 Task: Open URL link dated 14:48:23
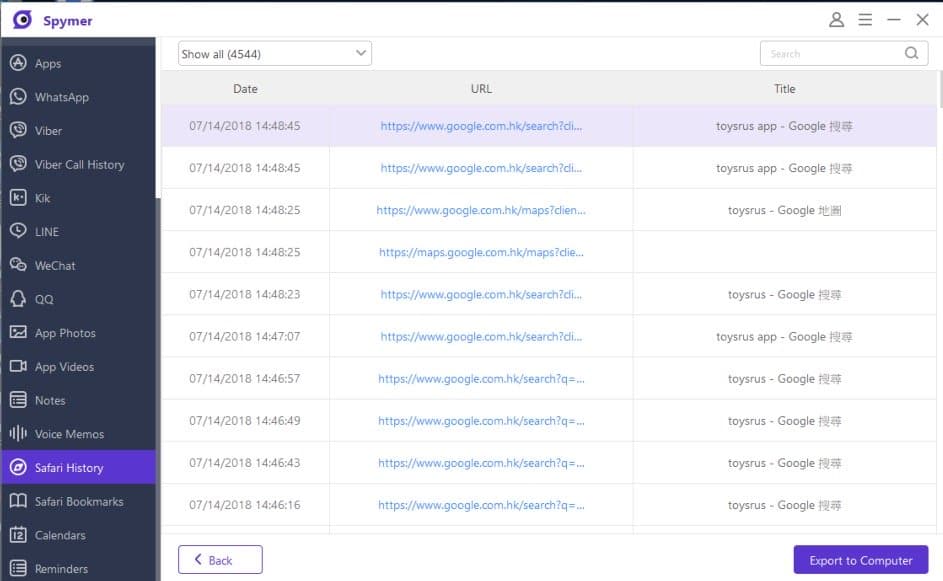(481, 294)
